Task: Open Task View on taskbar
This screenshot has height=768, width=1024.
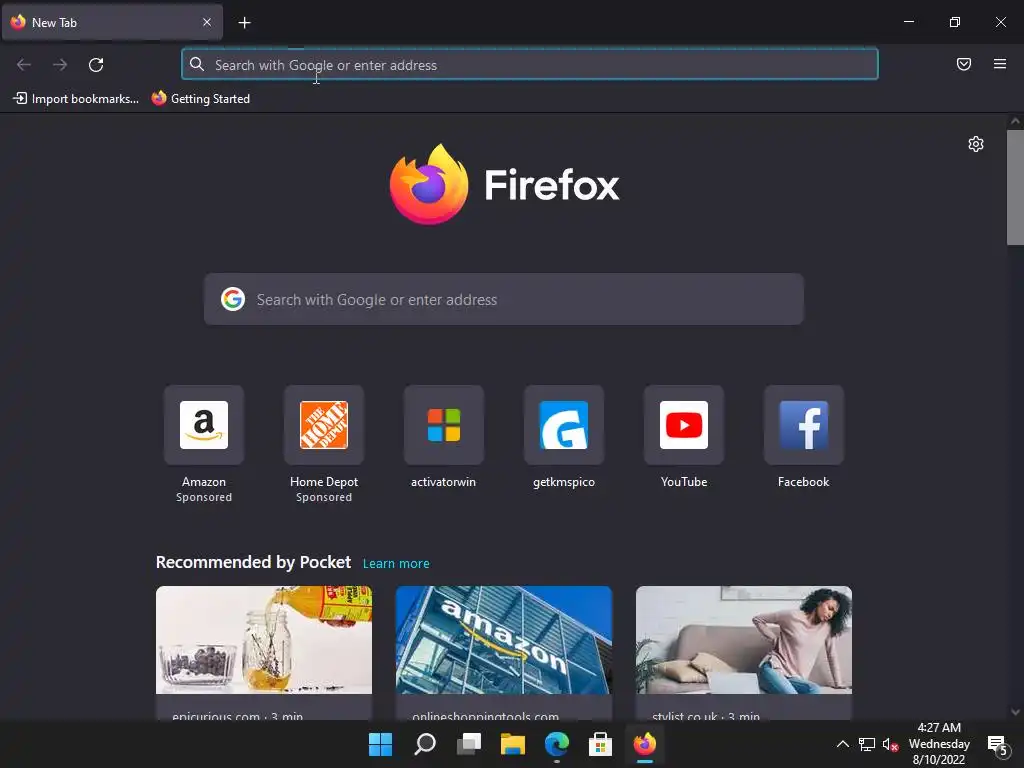Action: click(x=469, y=744)
